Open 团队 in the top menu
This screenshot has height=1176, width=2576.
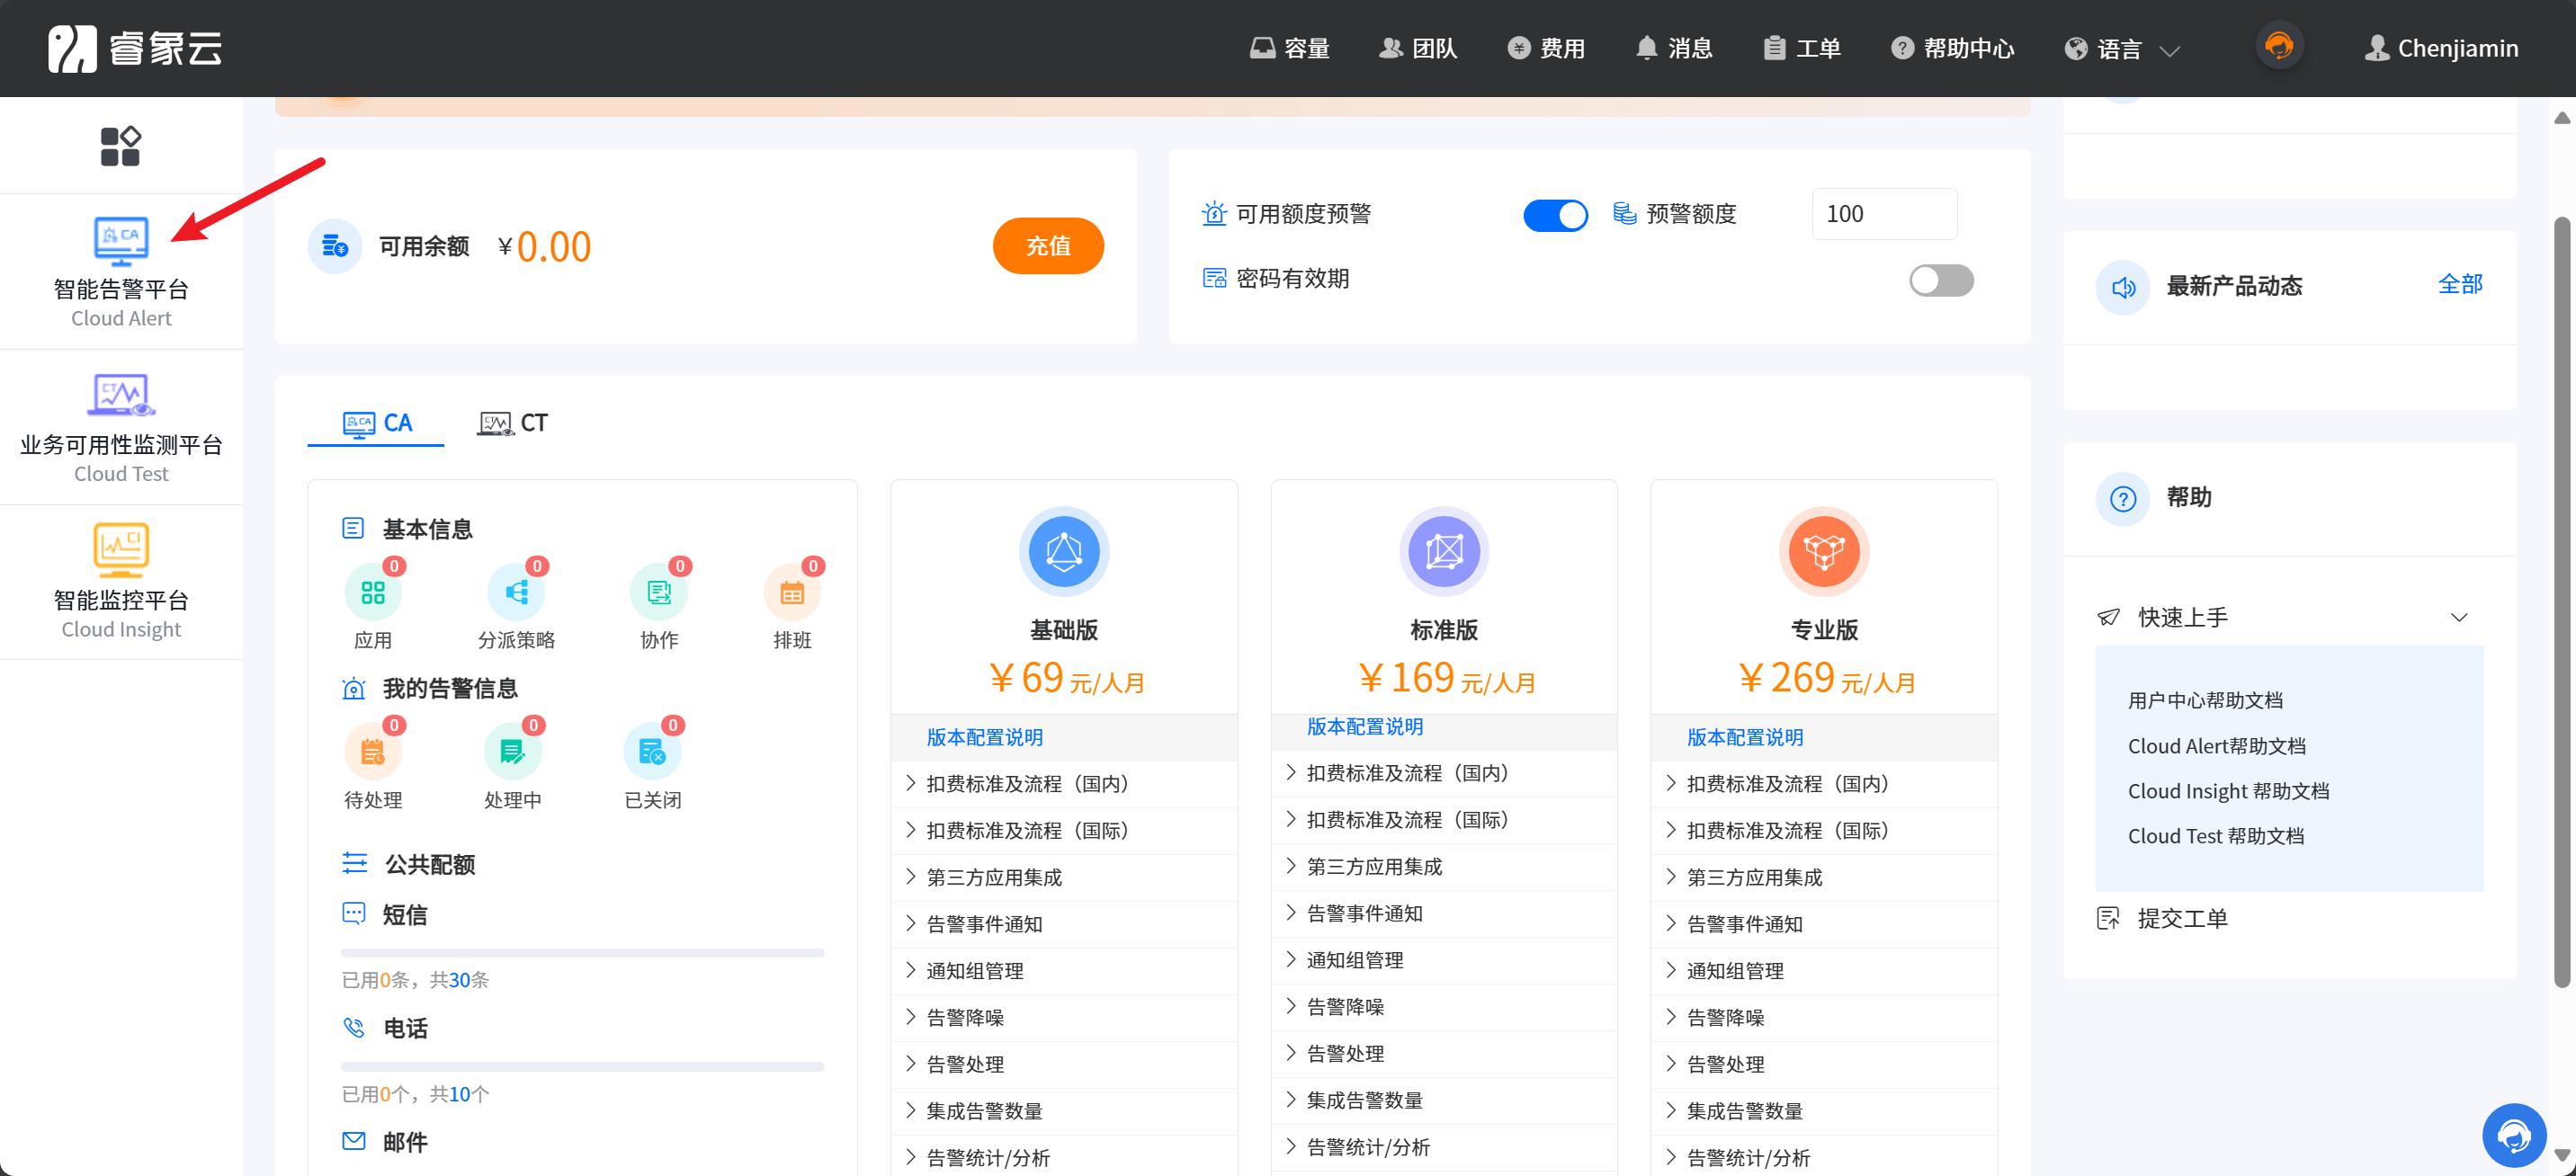(1418, 48)
